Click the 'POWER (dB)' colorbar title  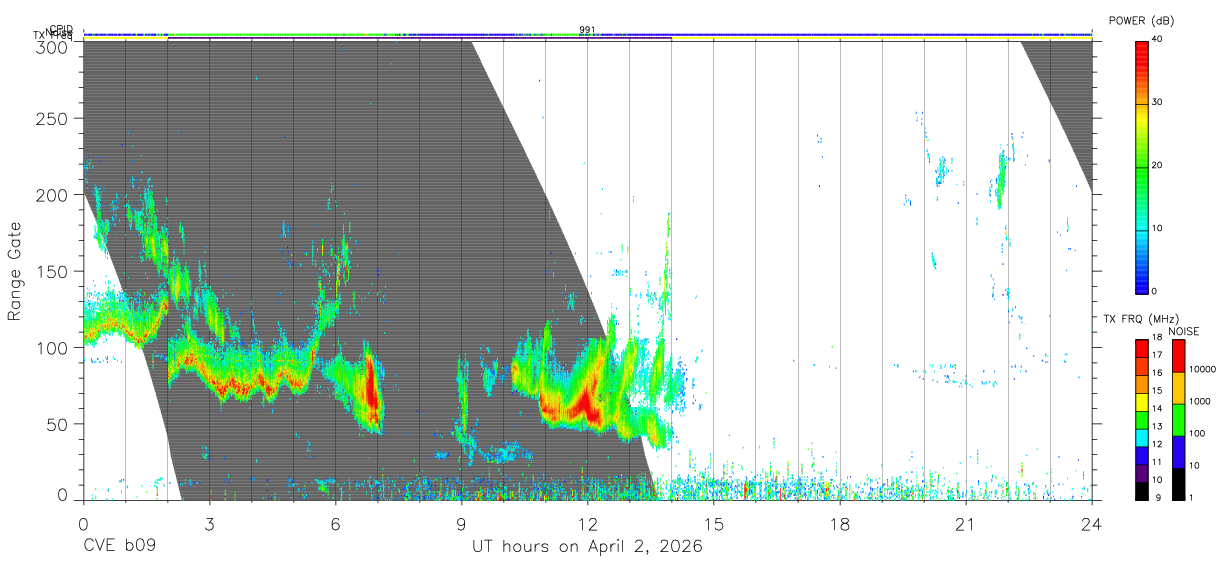click(1142, 21)
